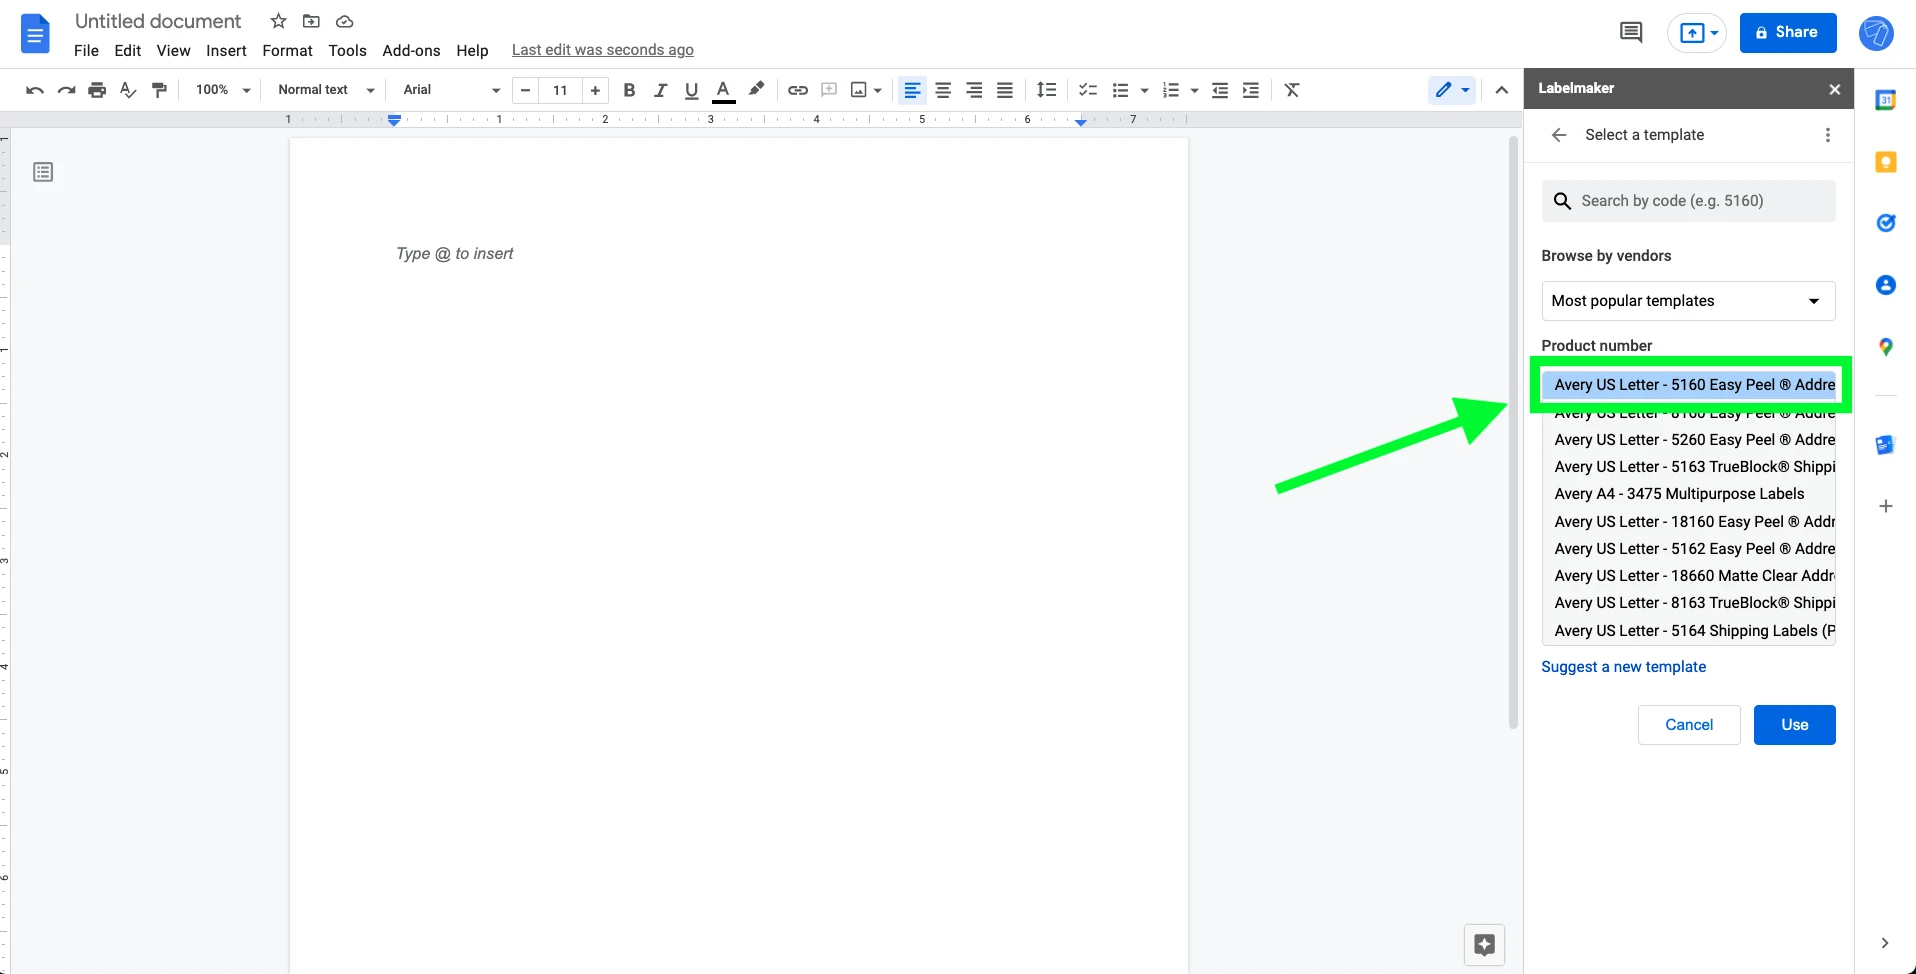This screenshot has width=1916, height=974.
Task: Set left alignment
Action: pyautogui.click(x=912, y=90)
